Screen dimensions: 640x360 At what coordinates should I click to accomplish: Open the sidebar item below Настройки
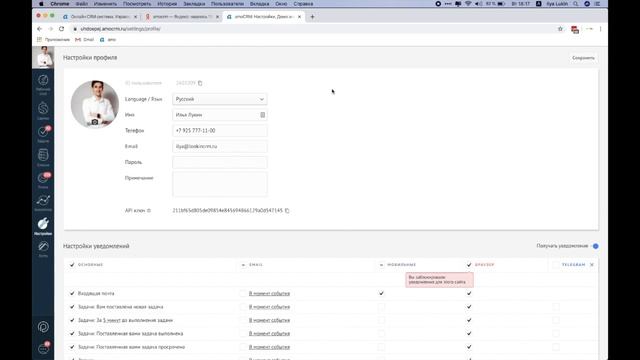click(x=43, y=249)
